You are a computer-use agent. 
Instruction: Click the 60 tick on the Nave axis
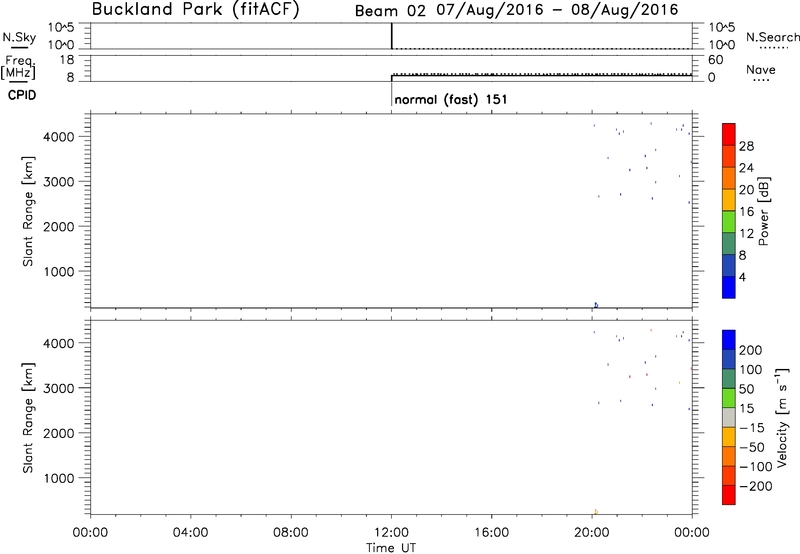(716, 60)
